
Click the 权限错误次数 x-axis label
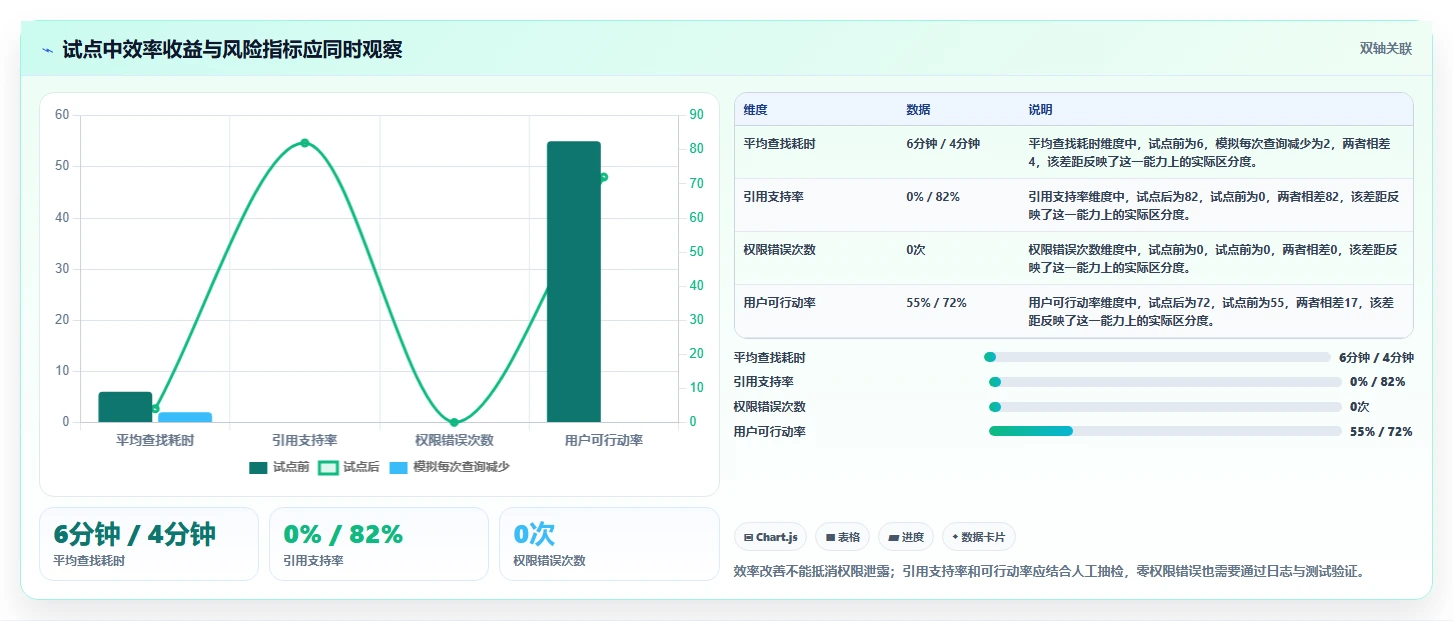454,440
